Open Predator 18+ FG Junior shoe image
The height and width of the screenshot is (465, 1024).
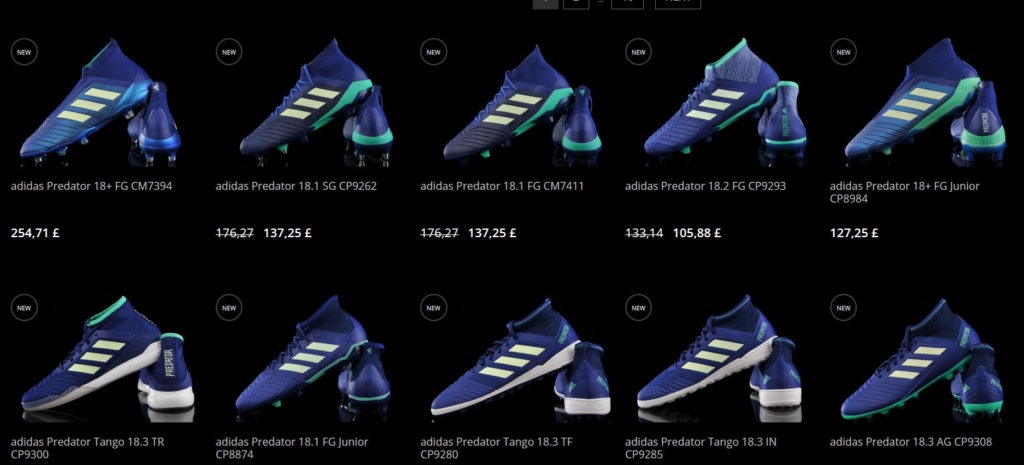point(925,100)
